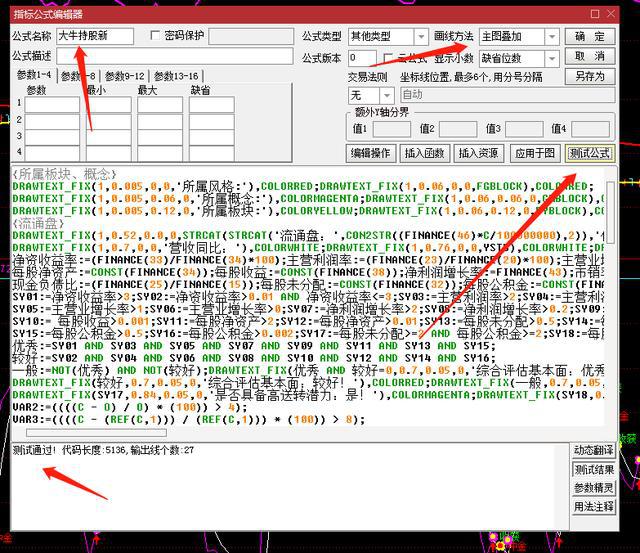
Task: Close the 指标公式编辑器 window
Action: click(x=611, y=14)
